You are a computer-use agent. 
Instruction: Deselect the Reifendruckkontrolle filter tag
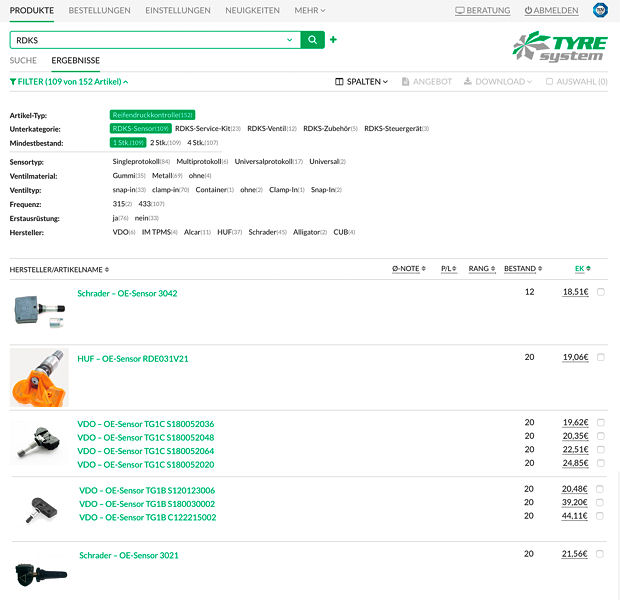pyautogui.click(x=152, y=115)
